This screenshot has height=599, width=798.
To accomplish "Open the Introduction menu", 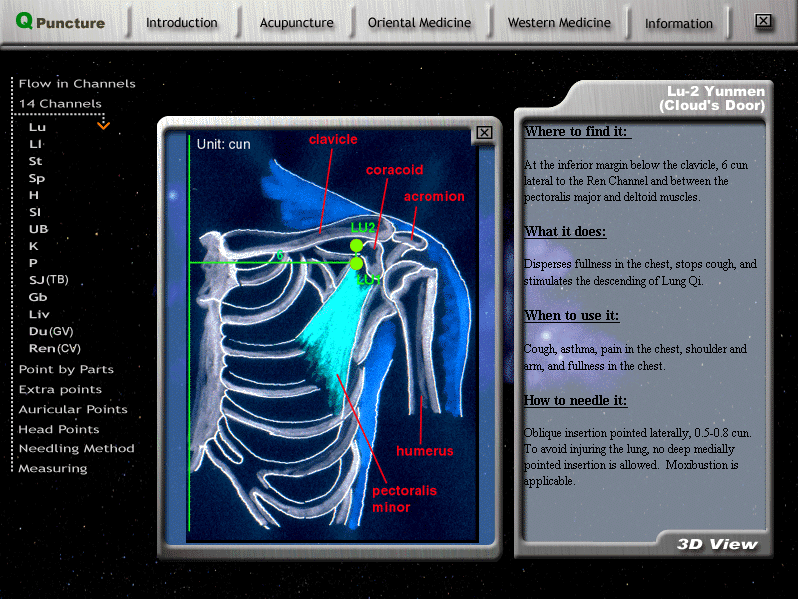I will (x=181, y=23).
